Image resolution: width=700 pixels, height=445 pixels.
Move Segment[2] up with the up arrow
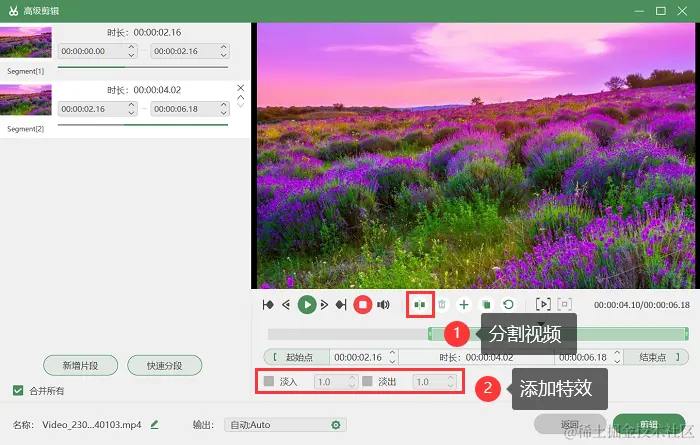pyautogui.click(x=241, y=97)
